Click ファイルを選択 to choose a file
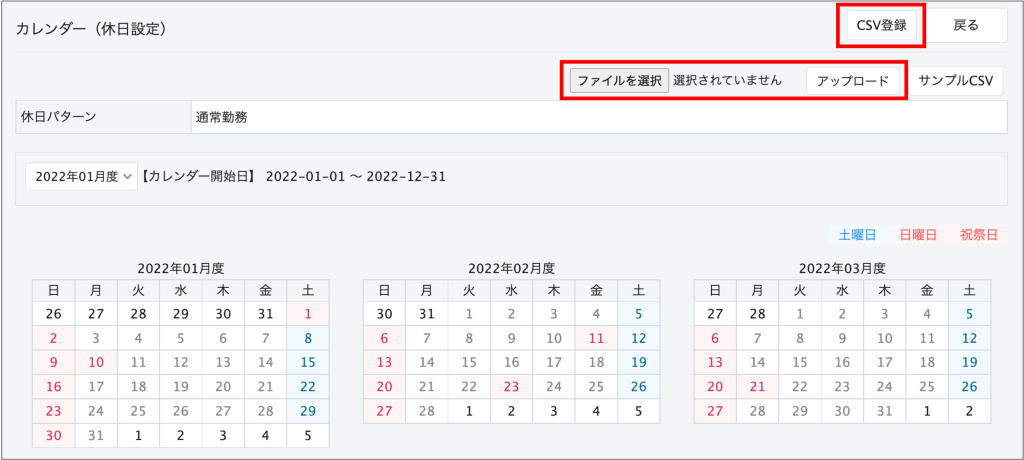1024x460 pixels. pyautogui.click(x=619, y=81)
